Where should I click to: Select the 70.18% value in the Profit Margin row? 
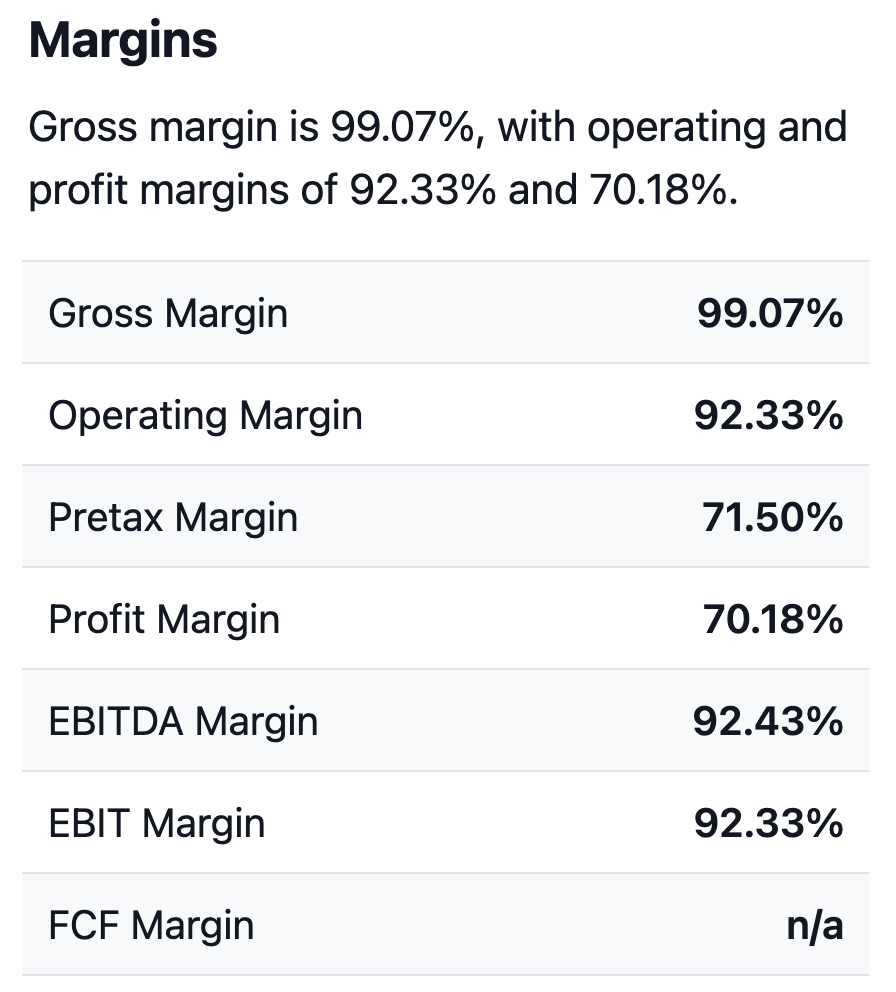(x=771, y=620)
